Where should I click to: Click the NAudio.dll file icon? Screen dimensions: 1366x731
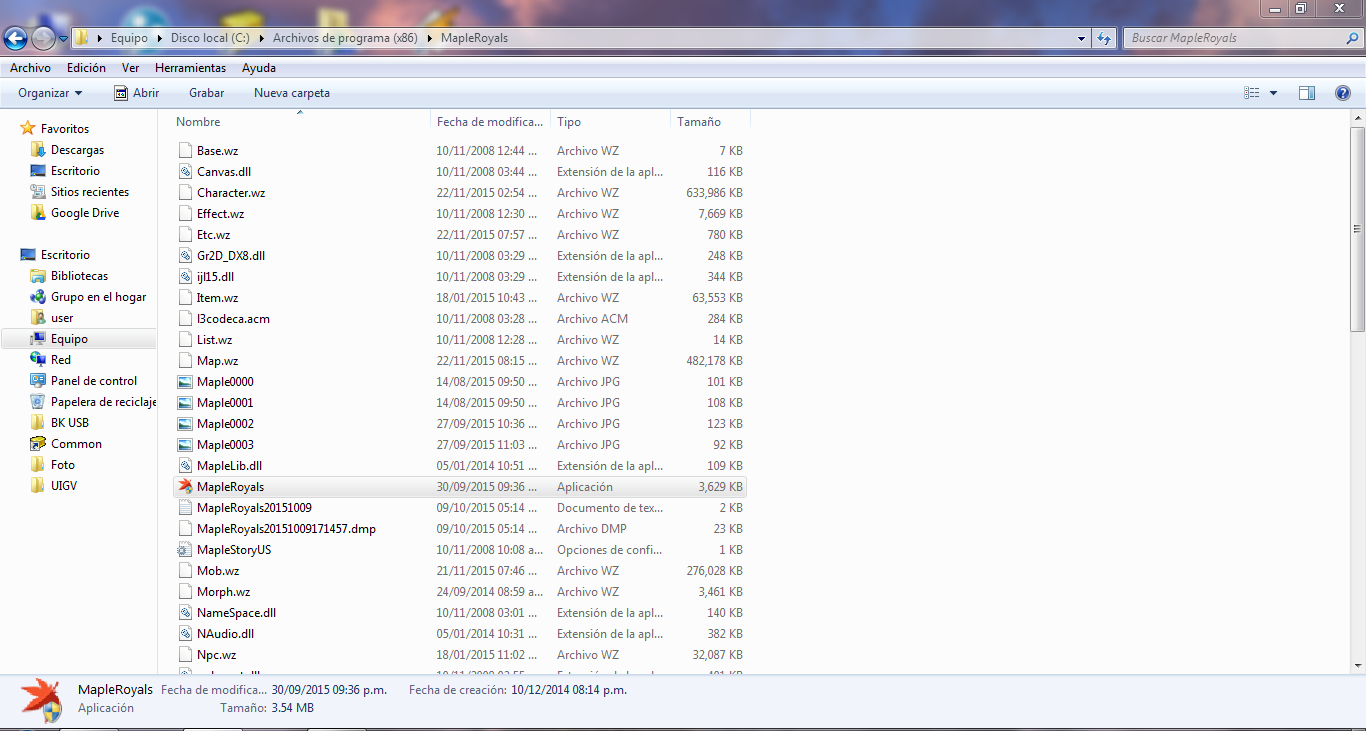184,634
